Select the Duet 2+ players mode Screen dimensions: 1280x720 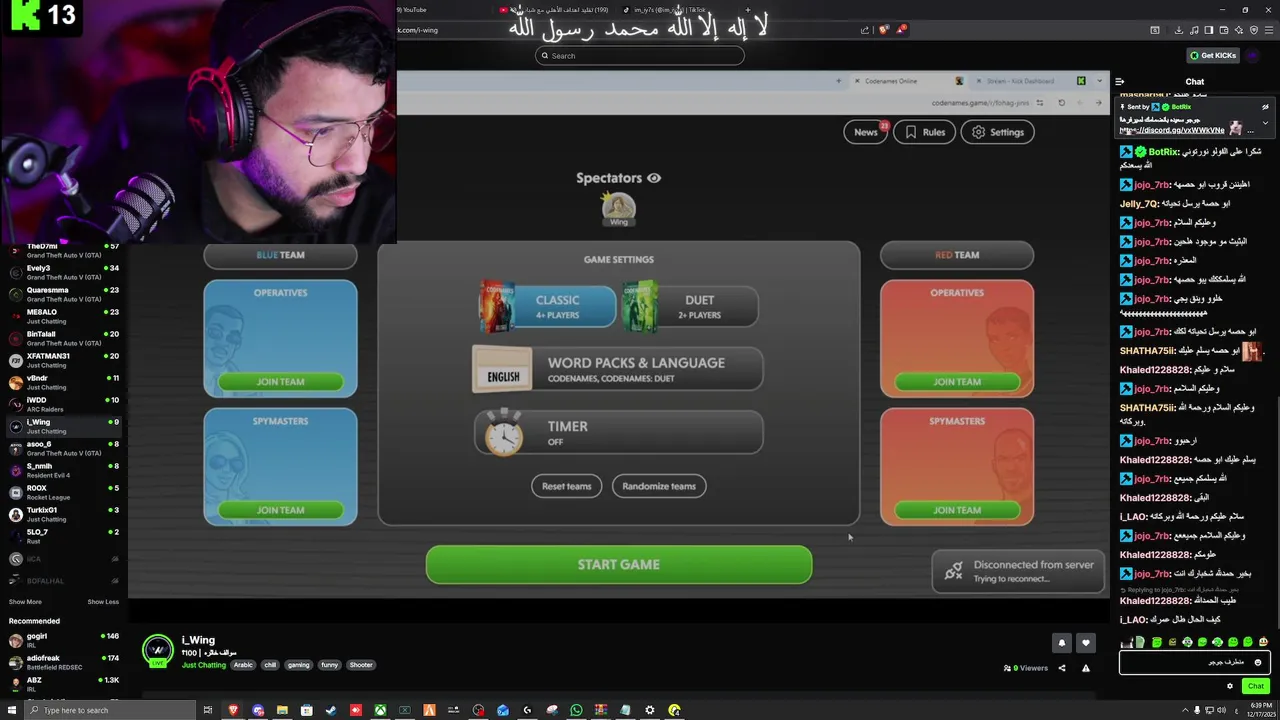click(x=690, y=306)
